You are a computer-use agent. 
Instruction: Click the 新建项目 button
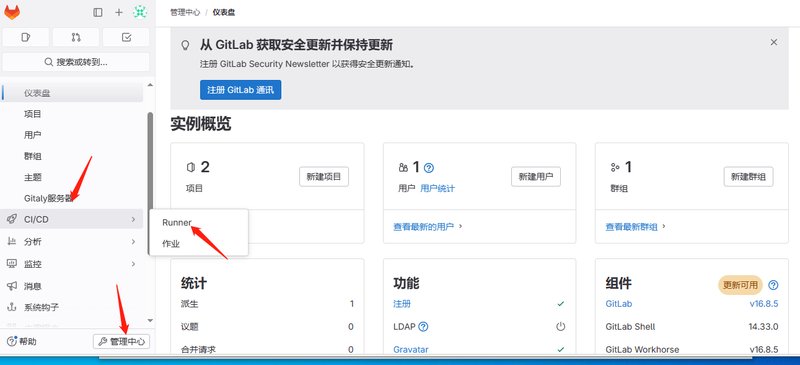coord(324,177)
